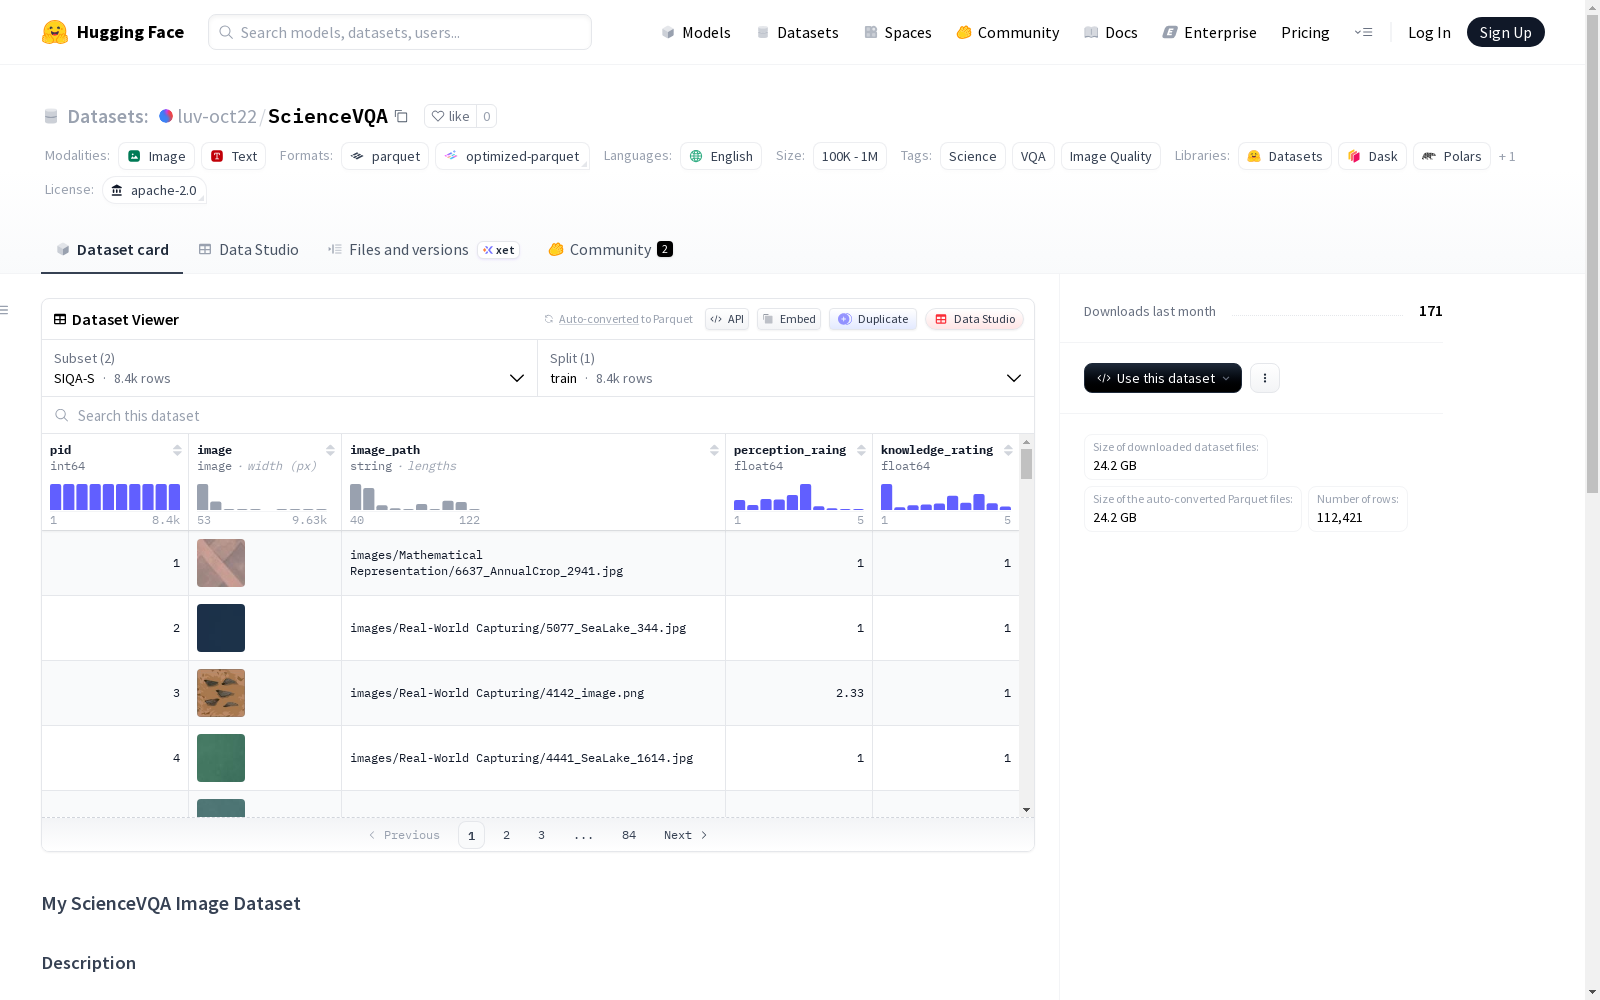Open Community in the top navigation
Image resolution: width=1600 pixels, height=1000 pixels.
[1008, 32]
